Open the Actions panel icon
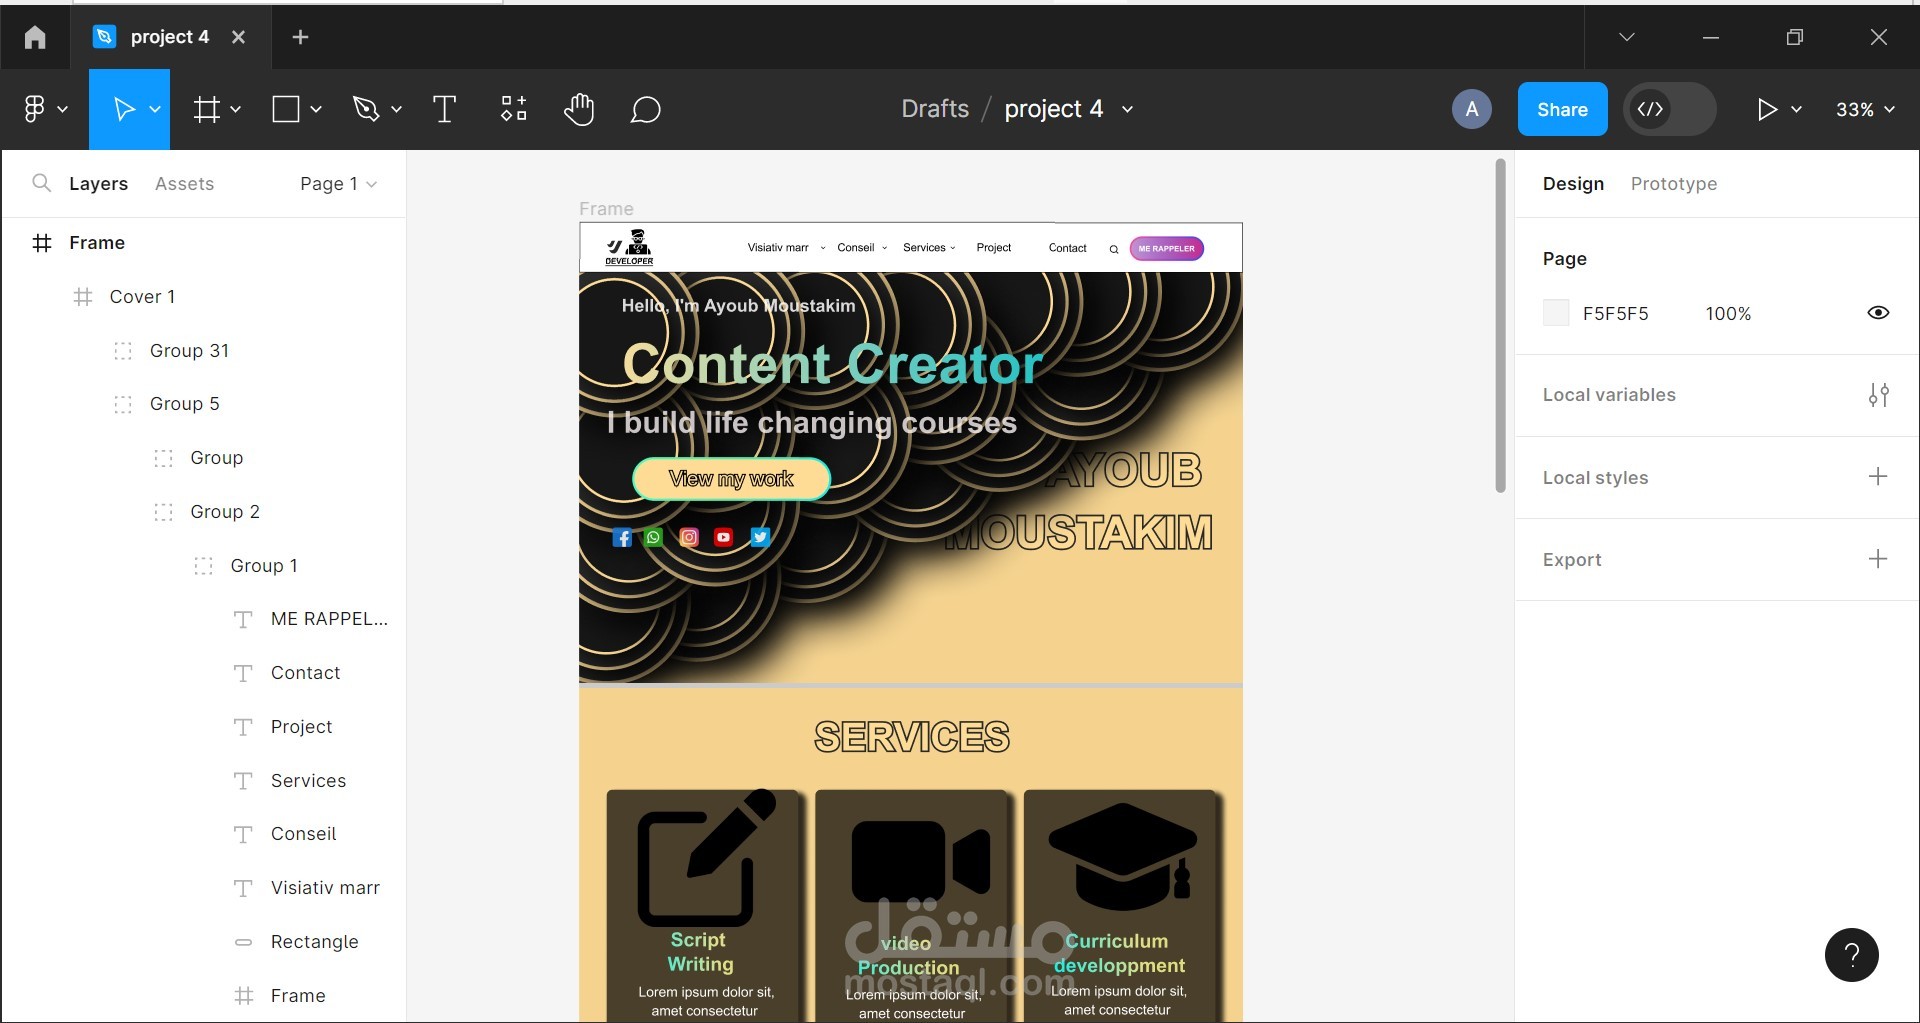Screen dimensions: 1920x1023 (512, 109)
